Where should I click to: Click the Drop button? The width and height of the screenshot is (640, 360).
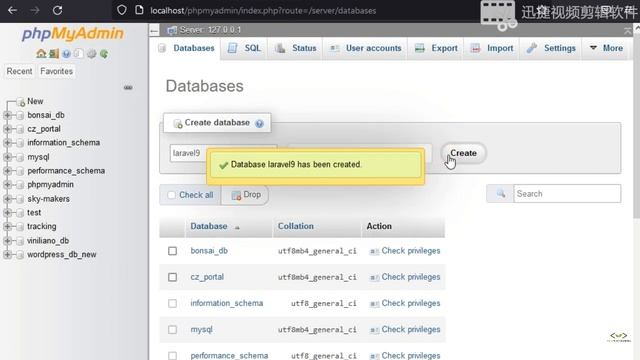coord(246,195)
